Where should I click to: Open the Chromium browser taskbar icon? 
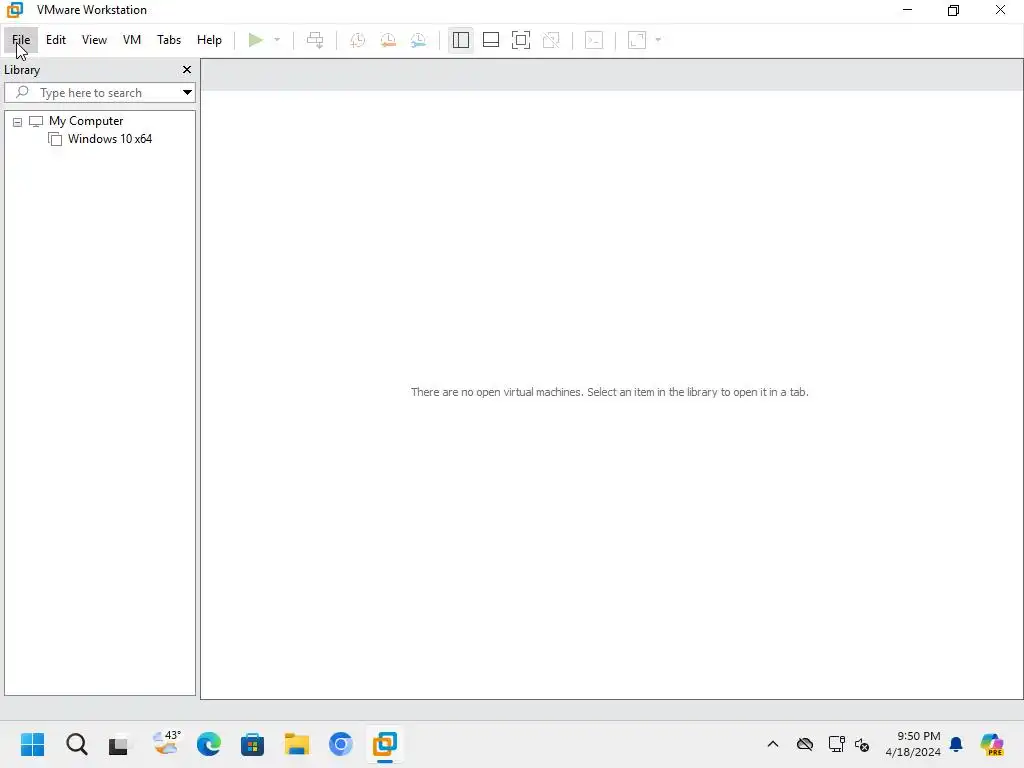click(x=340, y=744)
